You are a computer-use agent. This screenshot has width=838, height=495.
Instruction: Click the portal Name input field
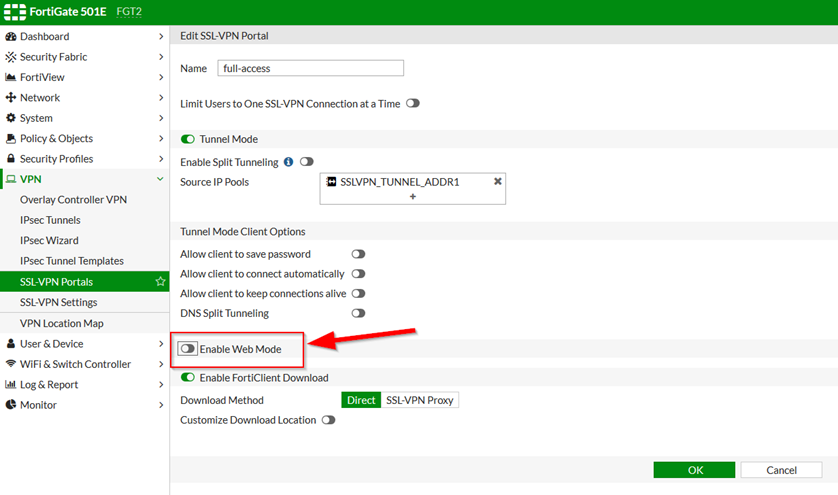click(310, 68)
